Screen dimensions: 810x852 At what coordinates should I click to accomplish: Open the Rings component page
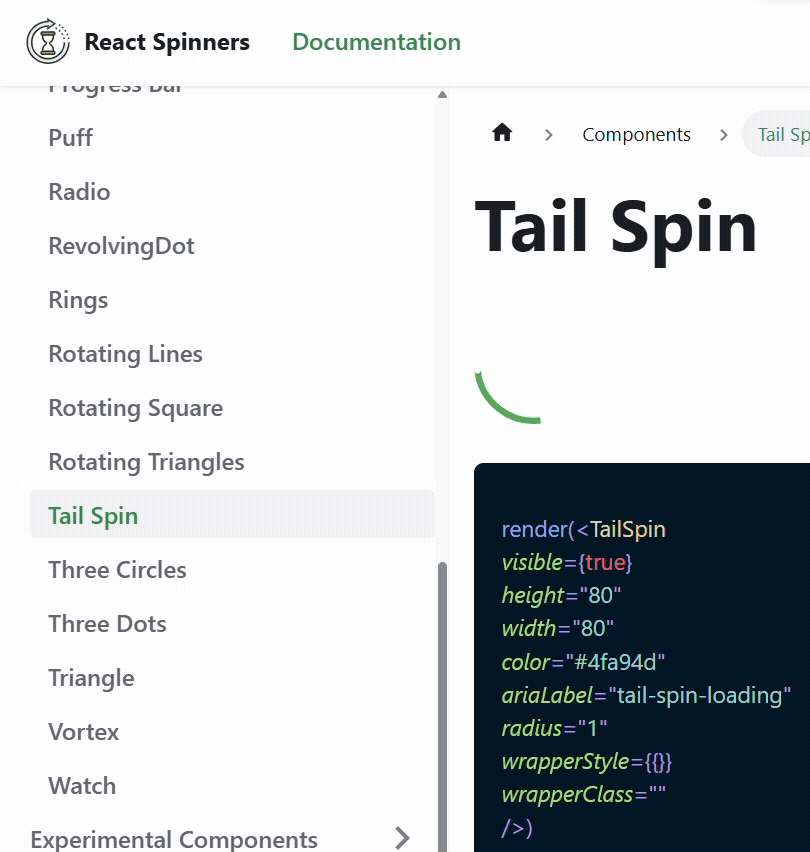78,300
